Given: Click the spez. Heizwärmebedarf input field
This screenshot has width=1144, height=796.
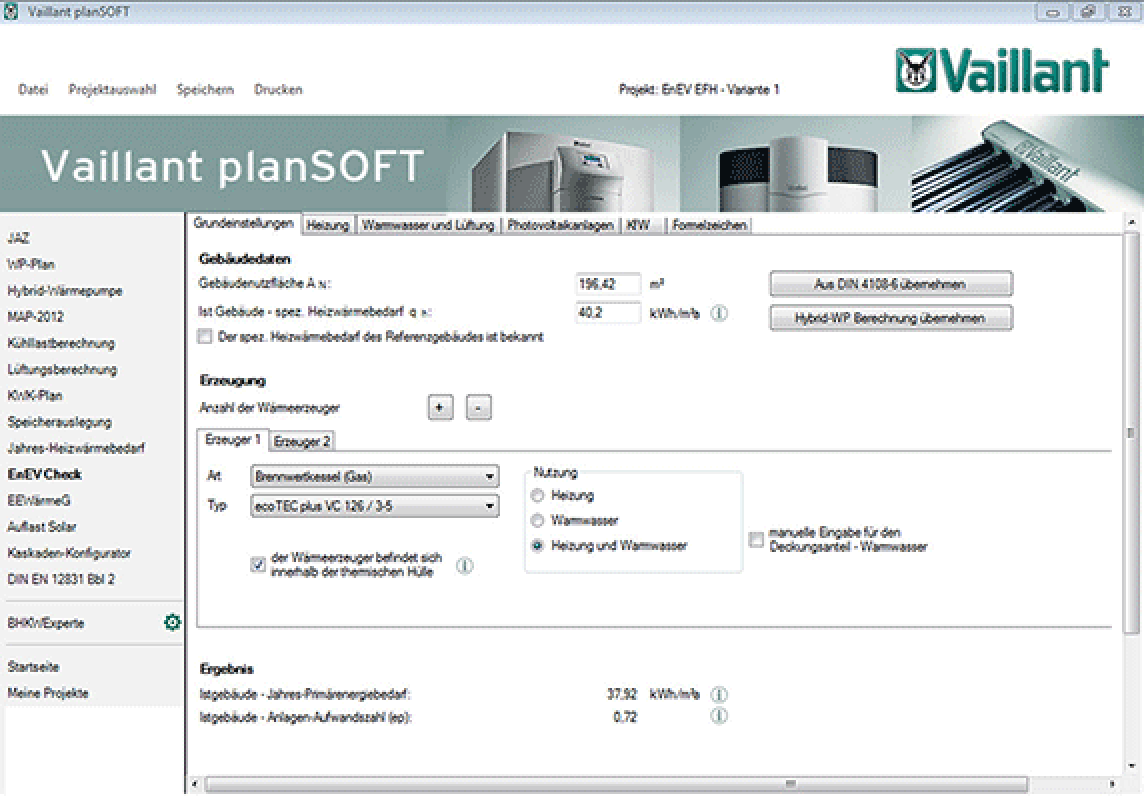Looking at the screenshot, I should coord(608,313).
